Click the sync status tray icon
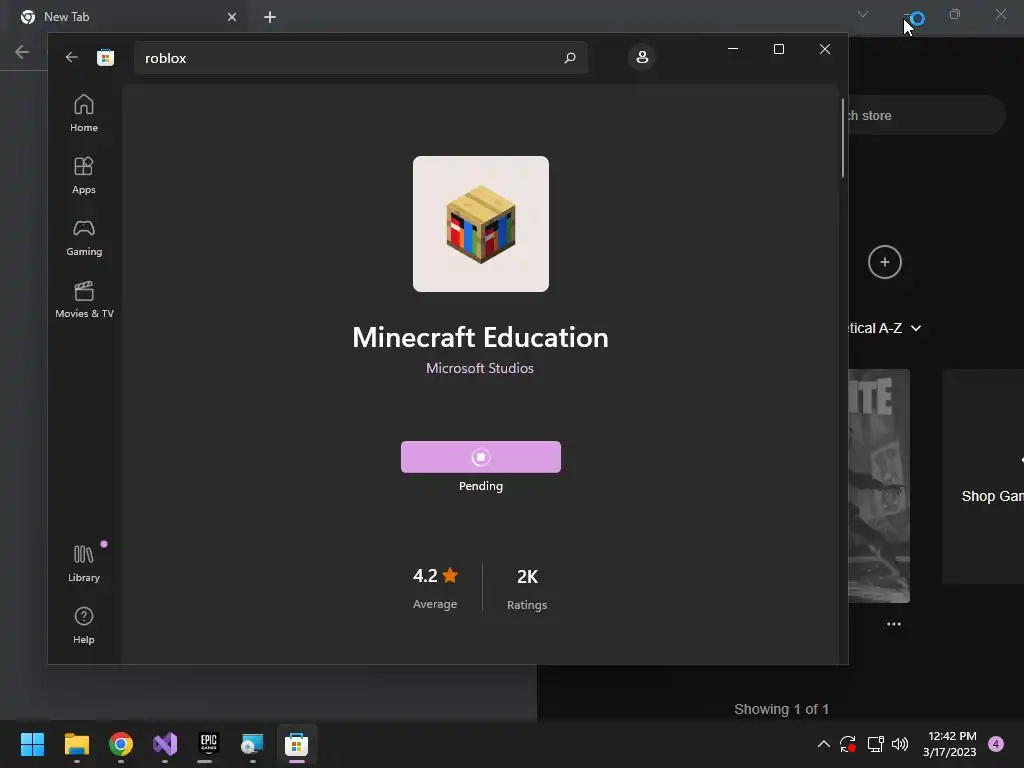 coord(848,744)
